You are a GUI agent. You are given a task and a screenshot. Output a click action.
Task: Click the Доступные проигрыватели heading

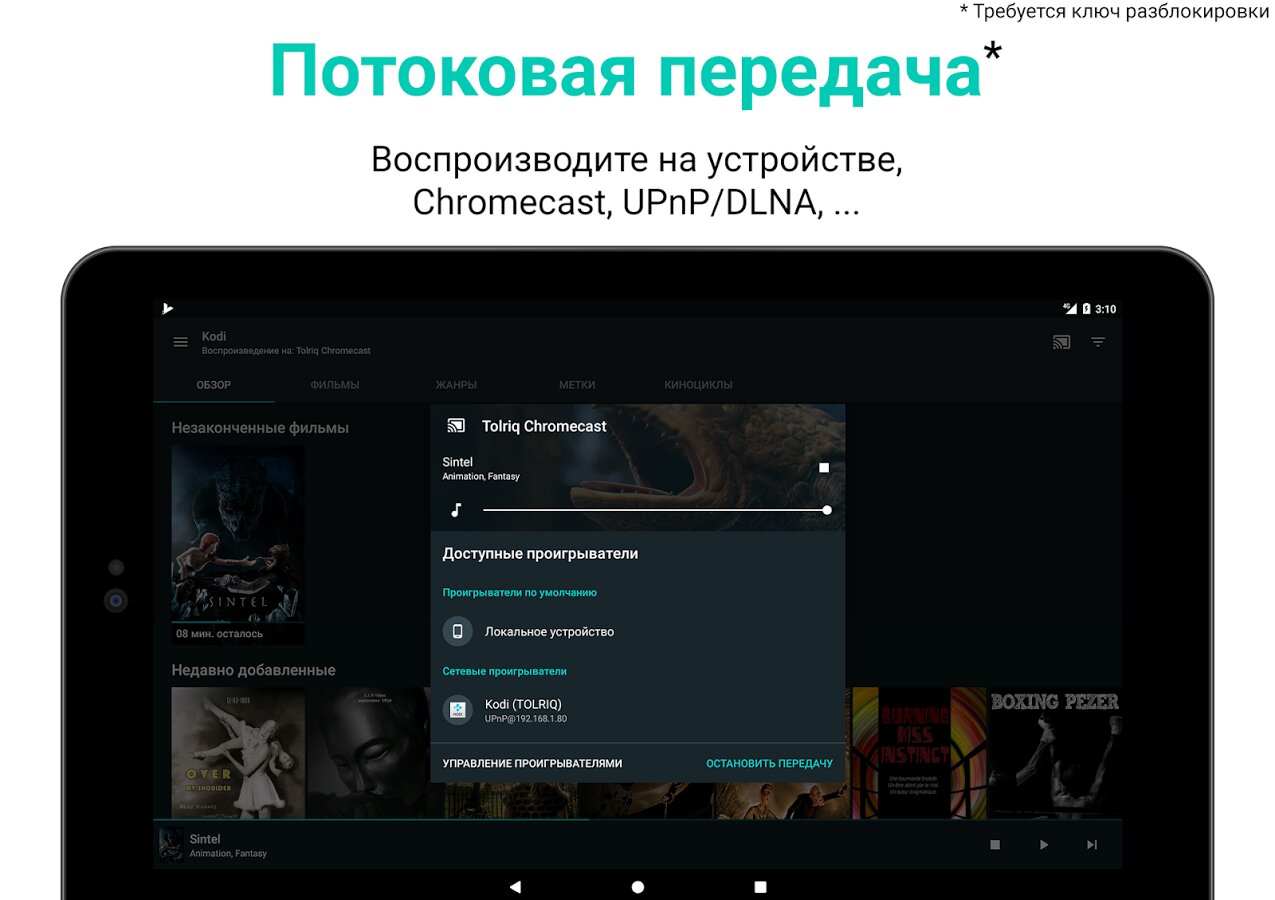(540, 554)
